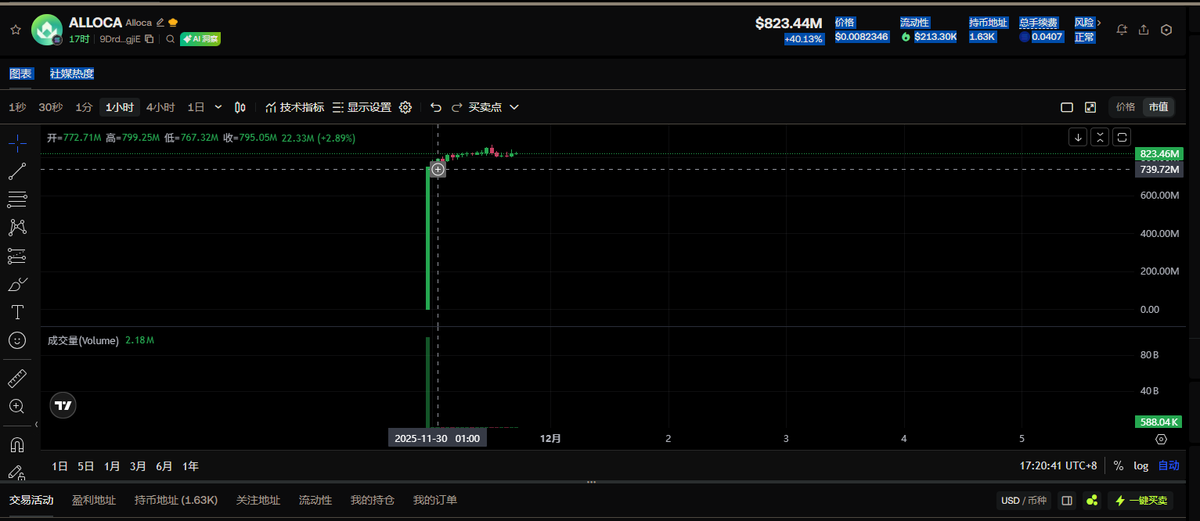The width and height of the screenshot is (1200, 521).
Task: Open the 交易活动 tab
Action: [31, 500]
